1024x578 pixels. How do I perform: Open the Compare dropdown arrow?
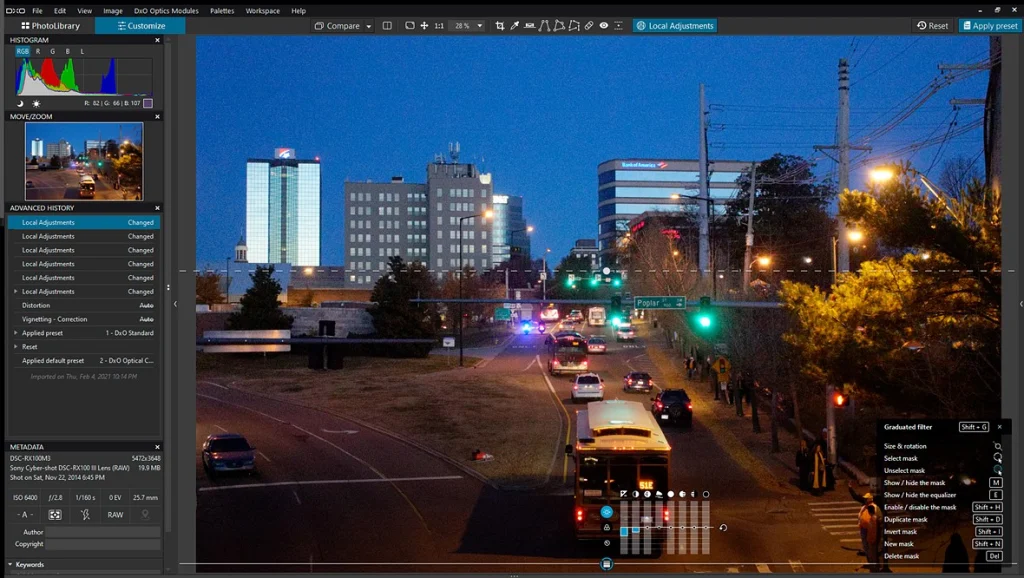click(x=368, y=25)
